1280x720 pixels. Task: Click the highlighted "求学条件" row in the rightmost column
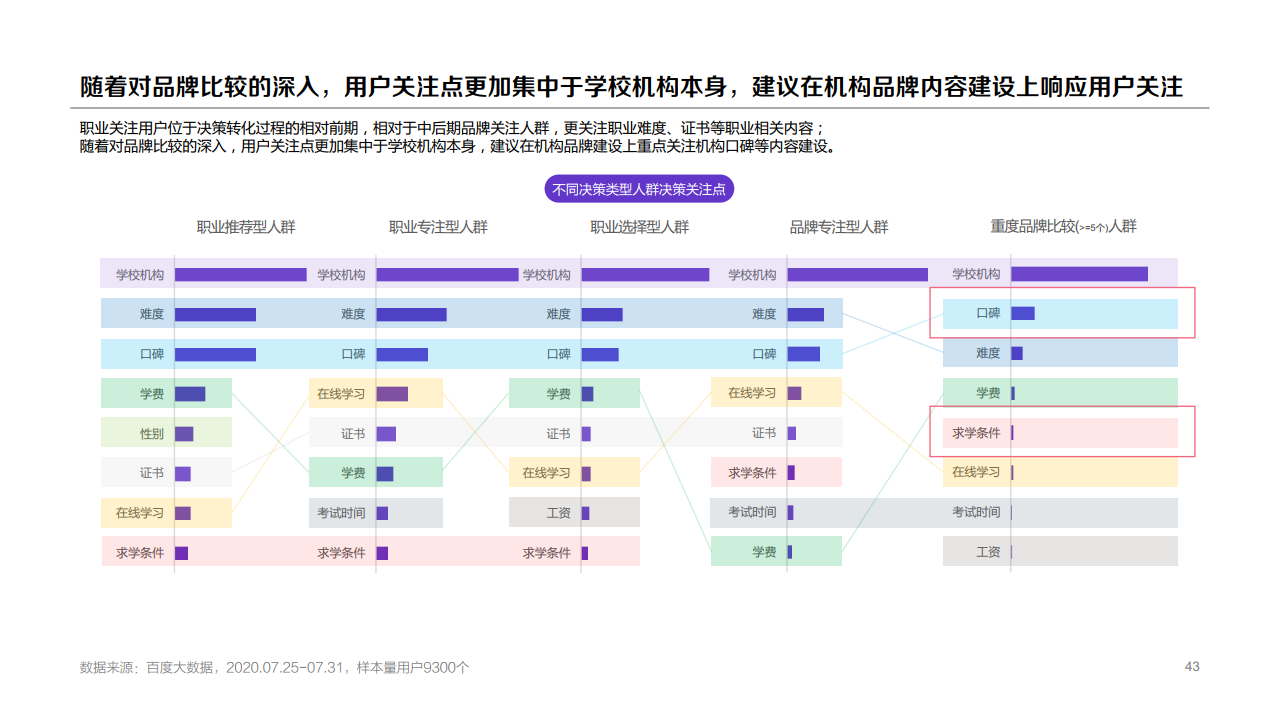(1059, 432)
